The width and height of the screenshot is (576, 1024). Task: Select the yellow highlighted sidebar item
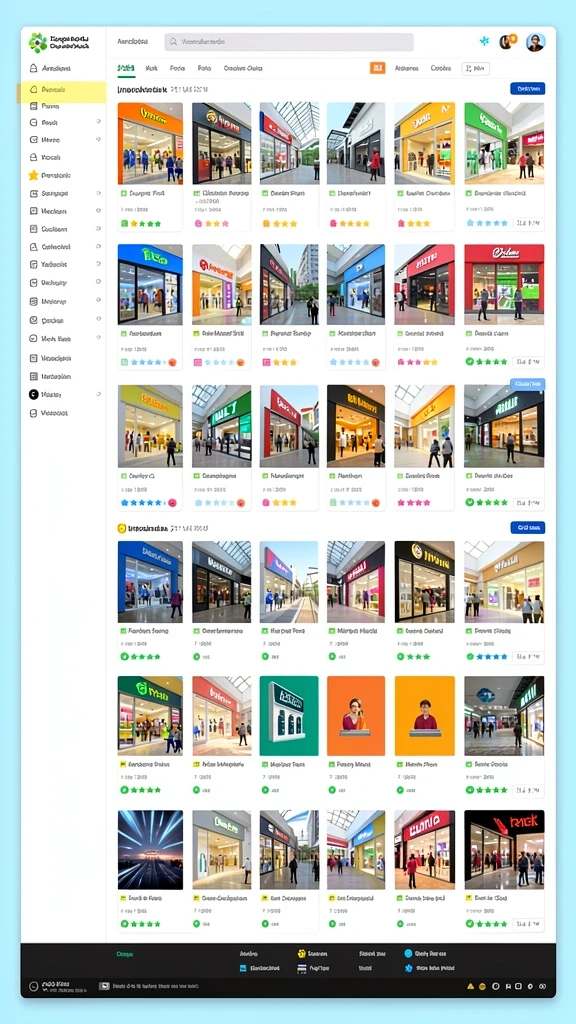pos(63,90)
